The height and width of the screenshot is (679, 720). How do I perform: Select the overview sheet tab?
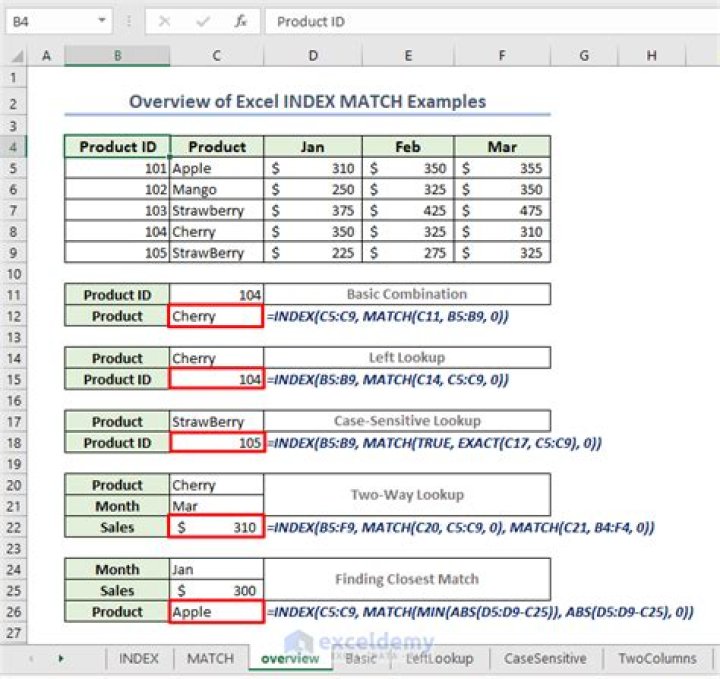(290, 658)
